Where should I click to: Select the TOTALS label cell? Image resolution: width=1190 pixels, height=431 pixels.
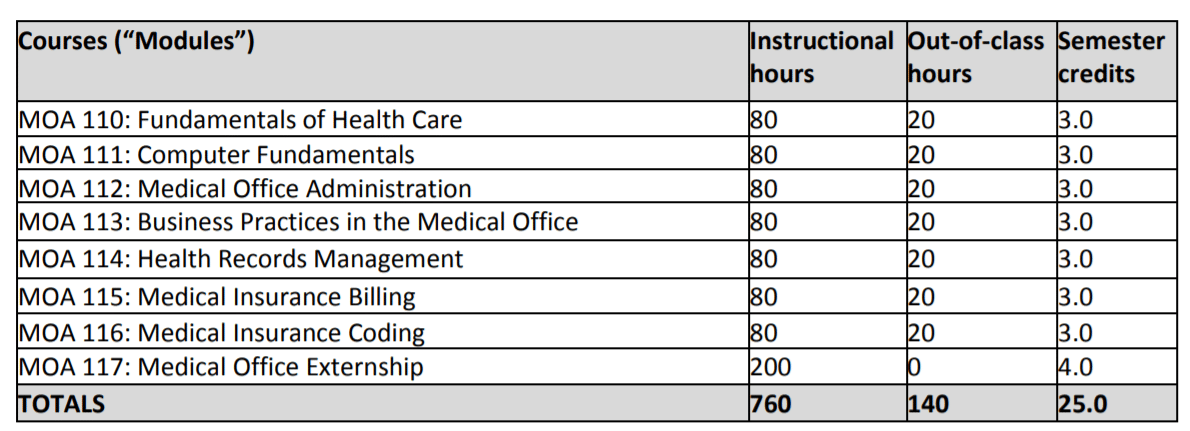click(x=382, y=403)
